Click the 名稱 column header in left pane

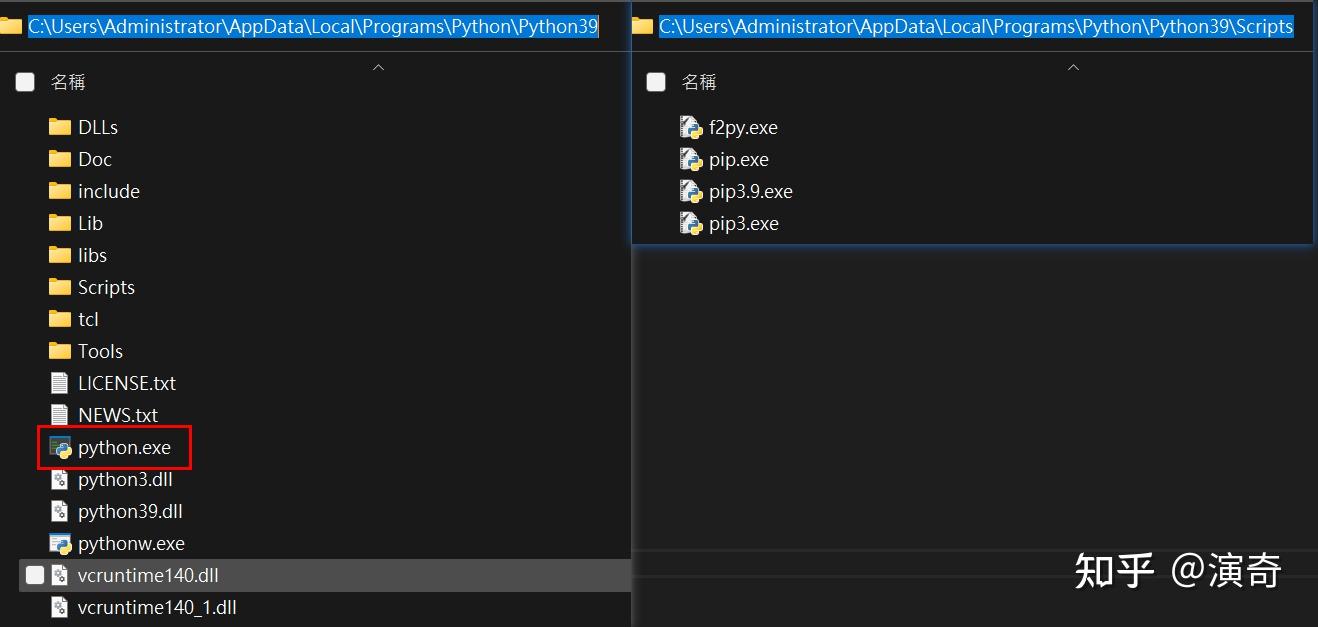point(68,82)
